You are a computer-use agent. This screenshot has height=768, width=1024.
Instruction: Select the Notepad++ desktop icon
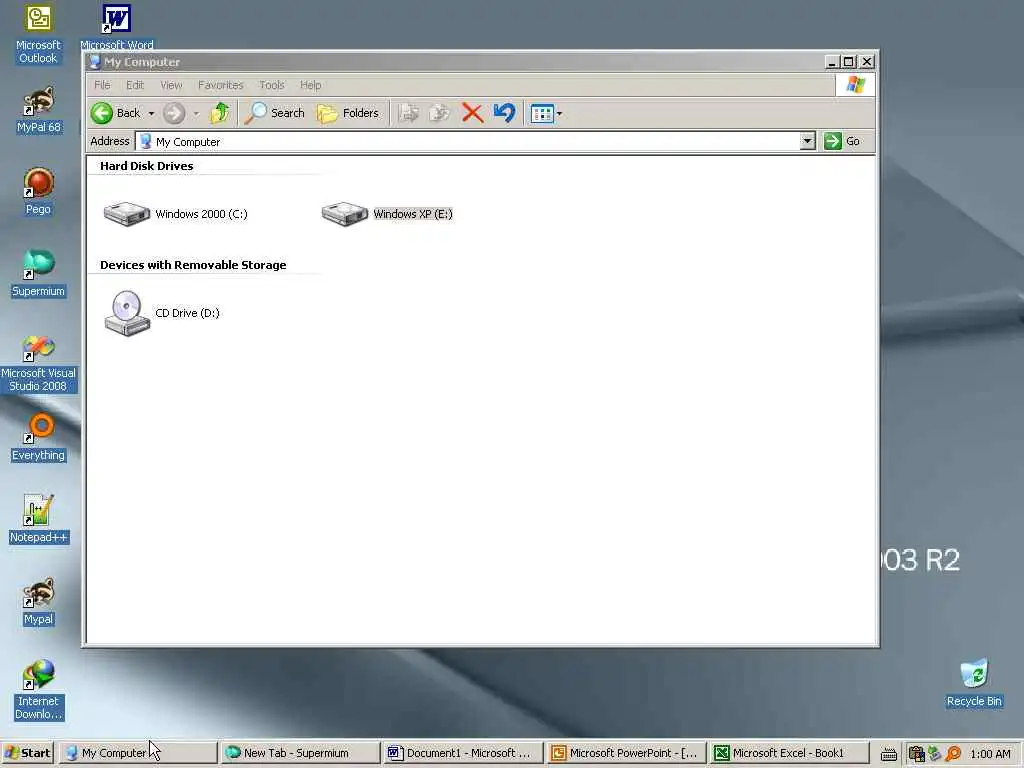pyautogui.click(x=39, y=520)
